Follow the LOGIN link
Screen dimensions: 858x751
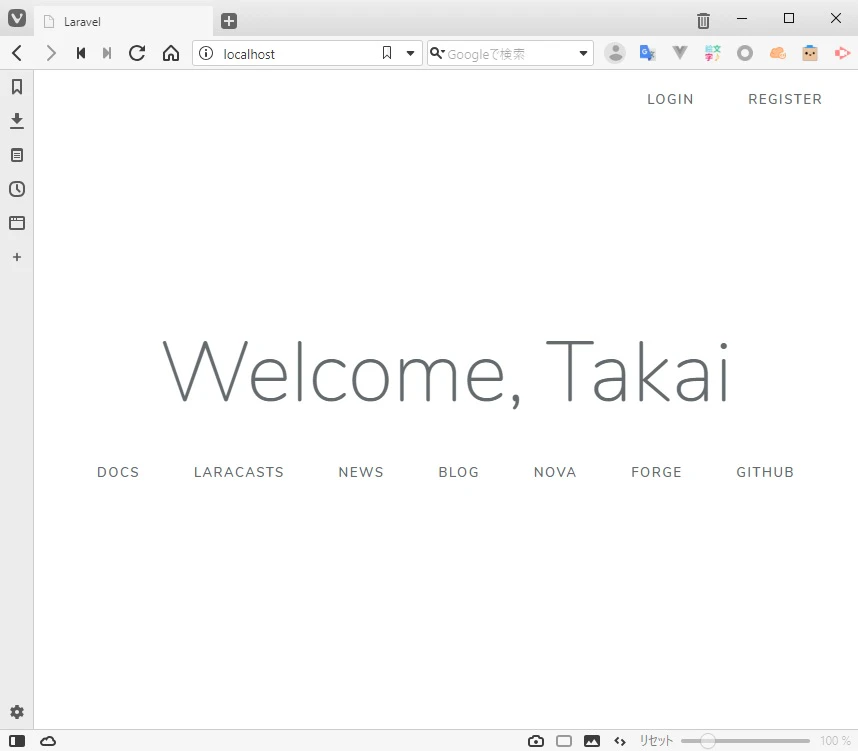click(x=670, y=99)
